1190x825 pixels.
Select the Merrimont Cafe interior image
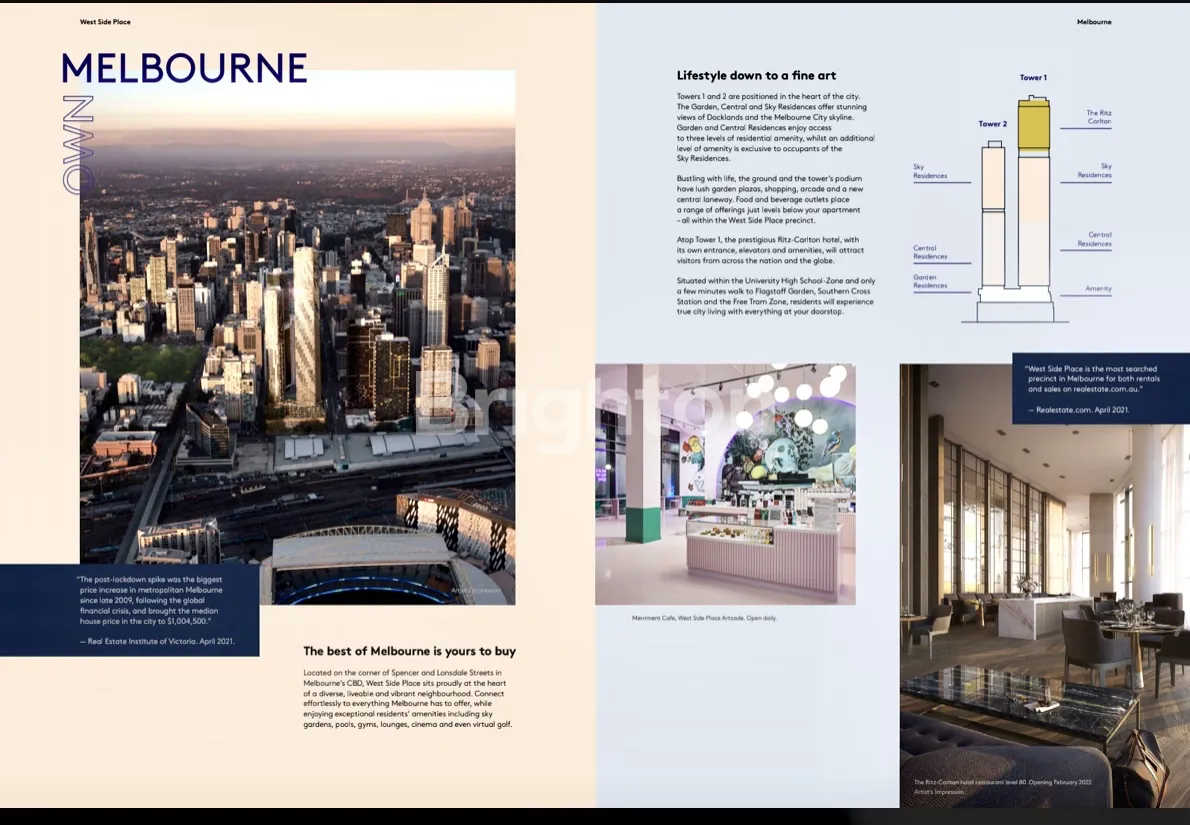725,484
